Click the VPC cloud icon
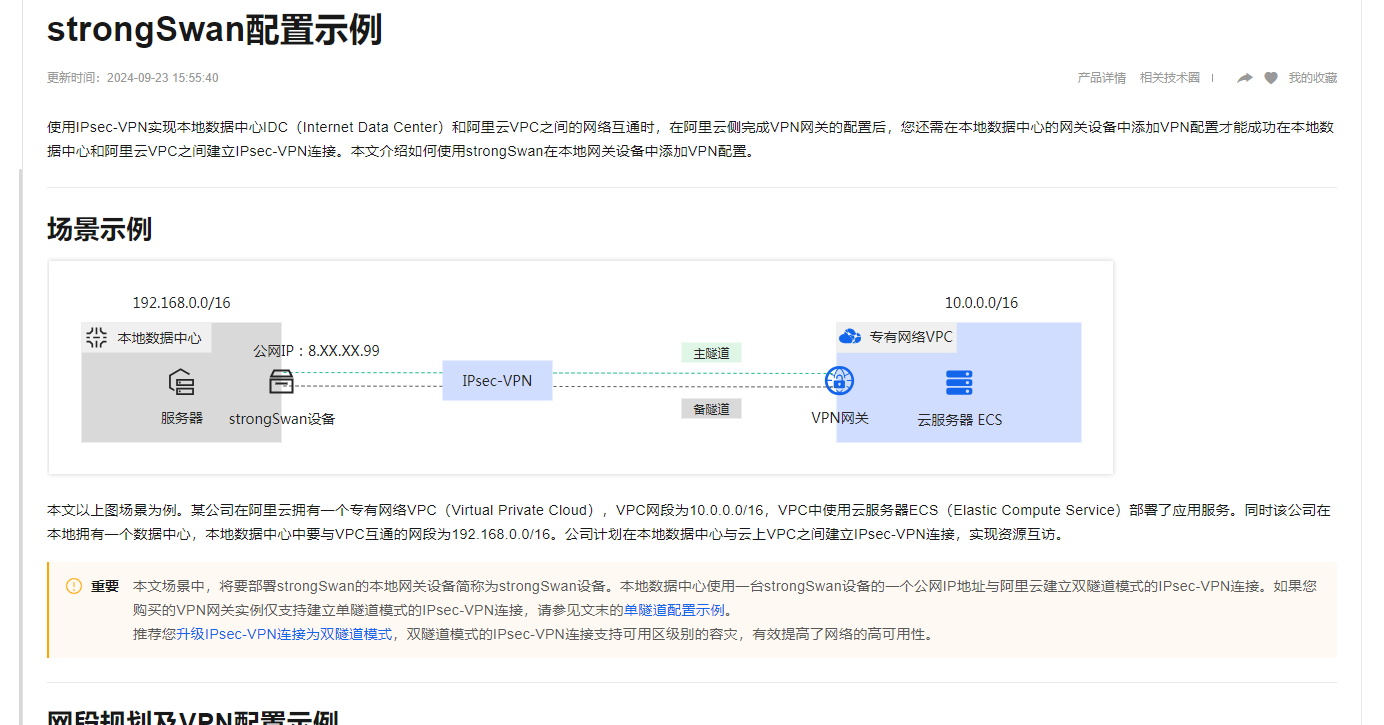Screen dimensions: 1384x725 [x=850, y=337]
